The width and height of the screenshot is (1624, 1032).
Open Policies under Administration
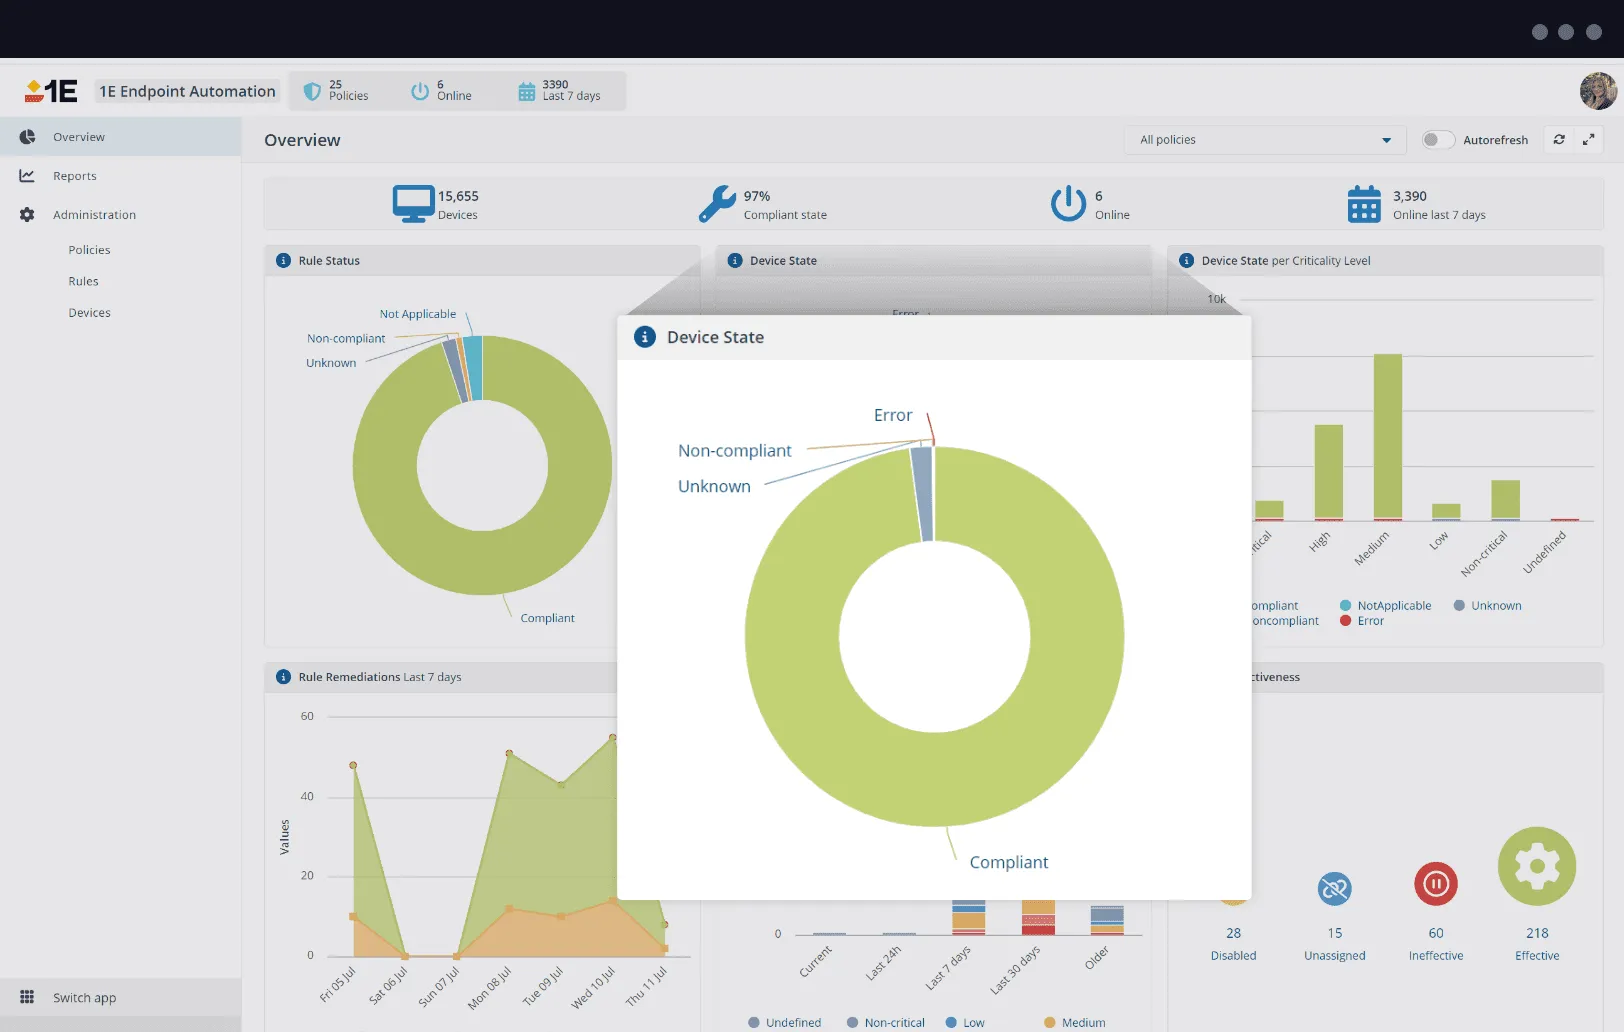pos(89,250)
